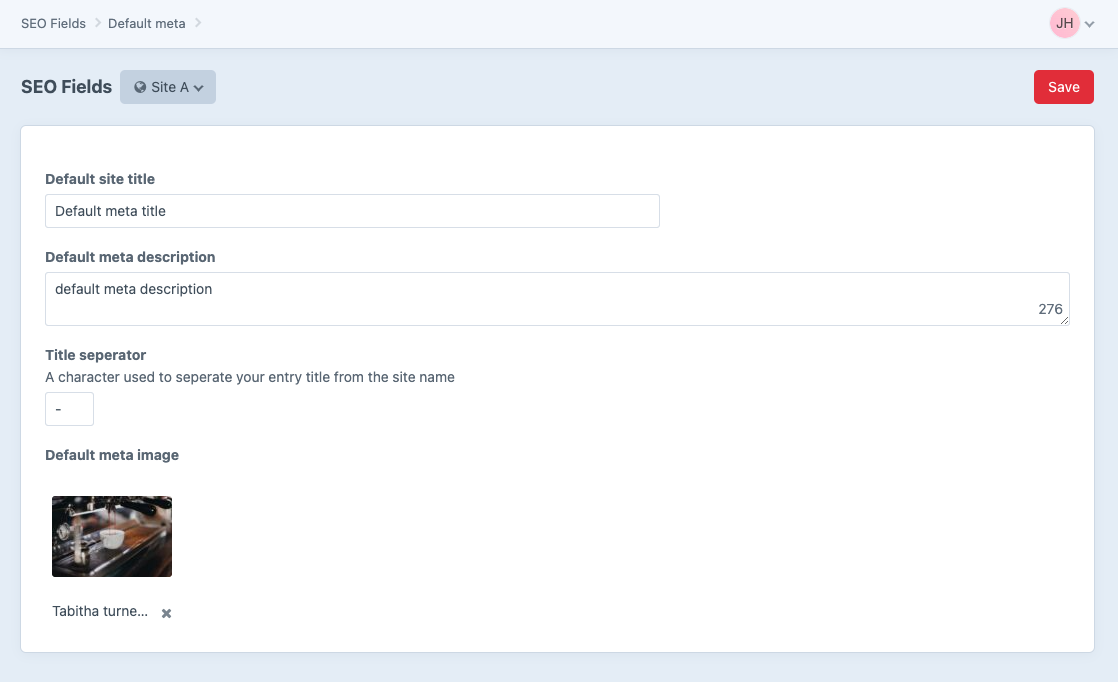Click the chevron after SEO Fields breadcrumb
1118x682 pixels.
[x=98, y=23]
